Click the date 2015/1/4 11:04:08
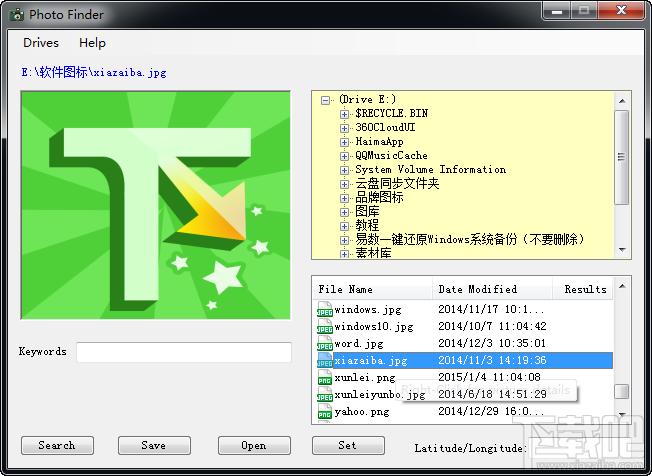Viewport: 652px width, 476px height. pos(489,377)
